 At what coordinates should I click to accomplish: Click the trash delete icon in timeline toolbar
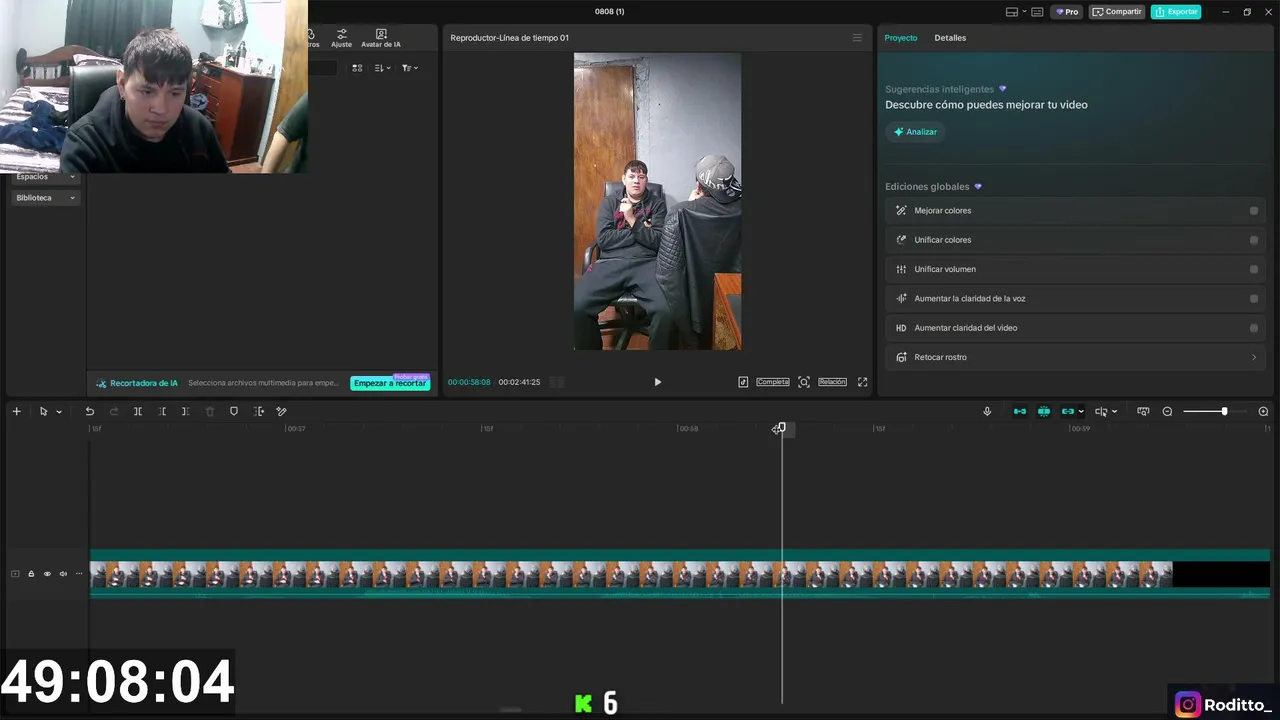(210, 411)
